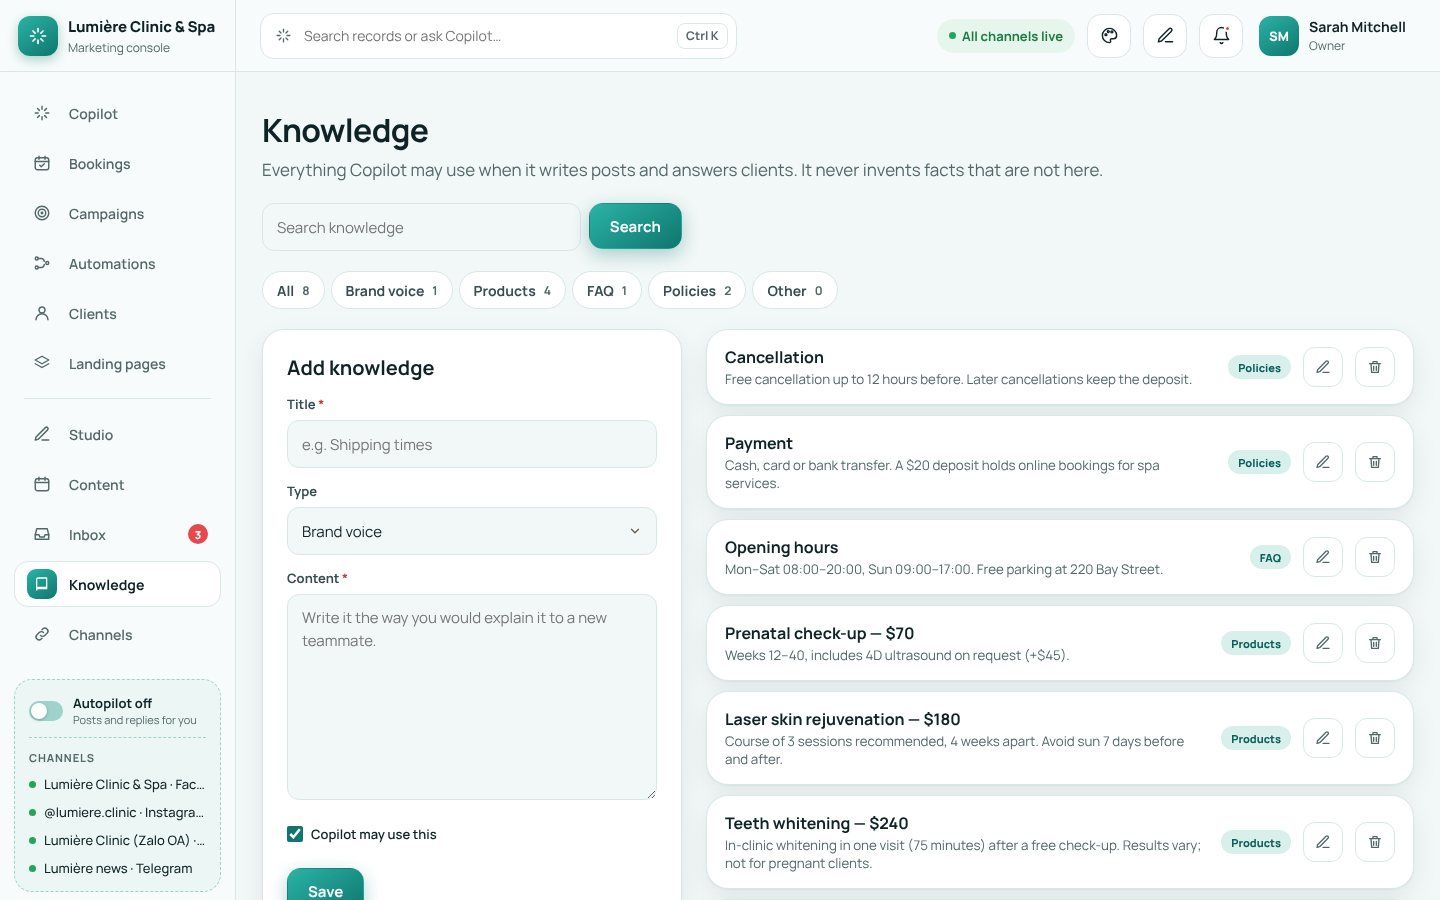Select the Lumière news Telegram channel
1440x900 pixels.
point(117,868)
